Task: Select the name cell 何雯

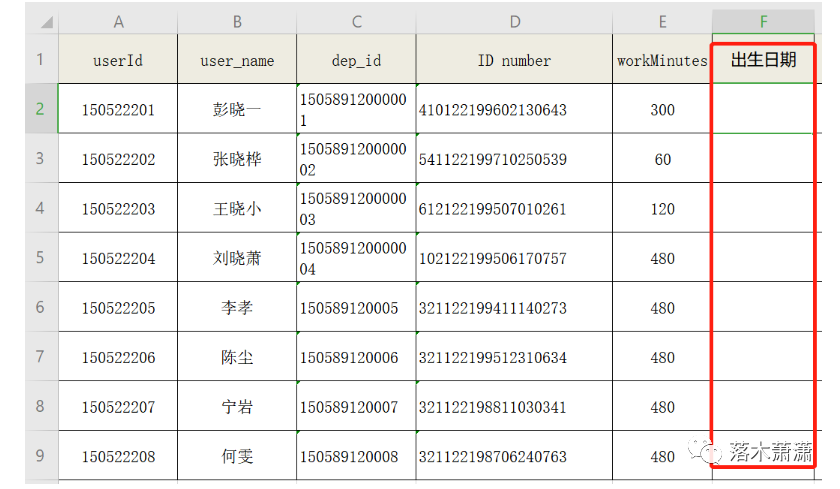Action: (x=237, y=456)
